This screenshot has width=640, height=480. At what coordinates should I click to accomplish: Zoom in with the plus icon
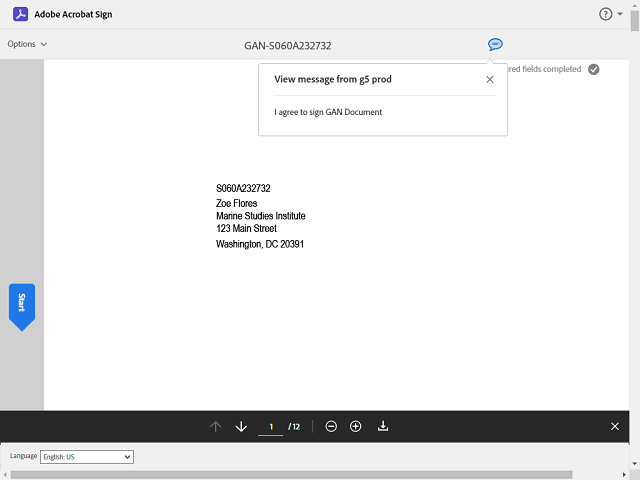[x=356, y=427]
